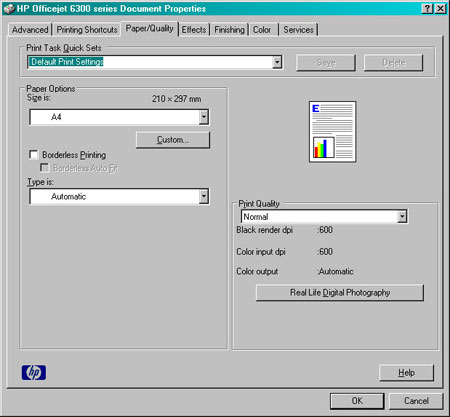The width and height of the screenshot is (450, 417).
Task: Open the Color tab
Action: pos(262,30)
